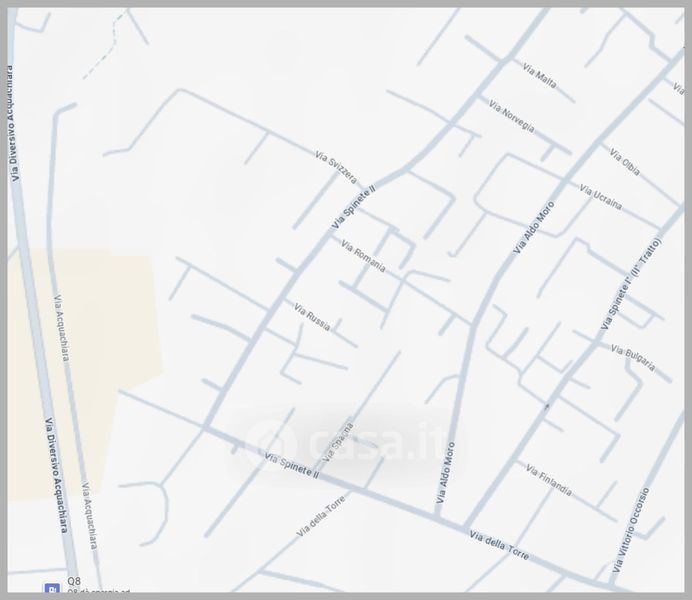Select the Via Ucraina street label
Viewport: 692px width, 600px height.
pyautogui.click(x=600, y=198)
